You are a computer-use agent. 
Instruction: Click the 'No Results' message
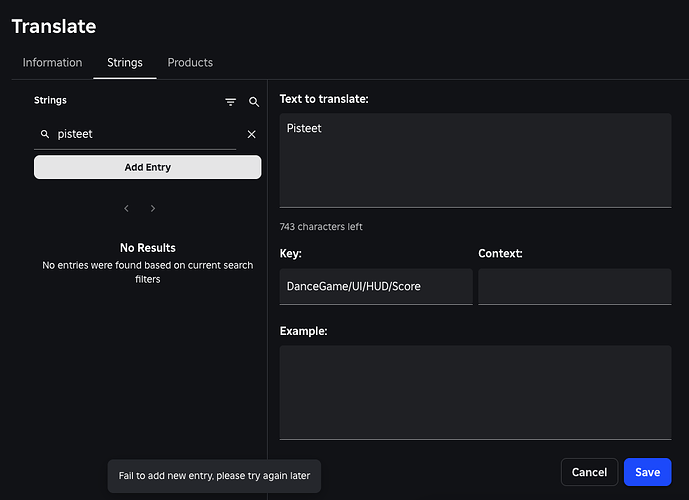147,248
